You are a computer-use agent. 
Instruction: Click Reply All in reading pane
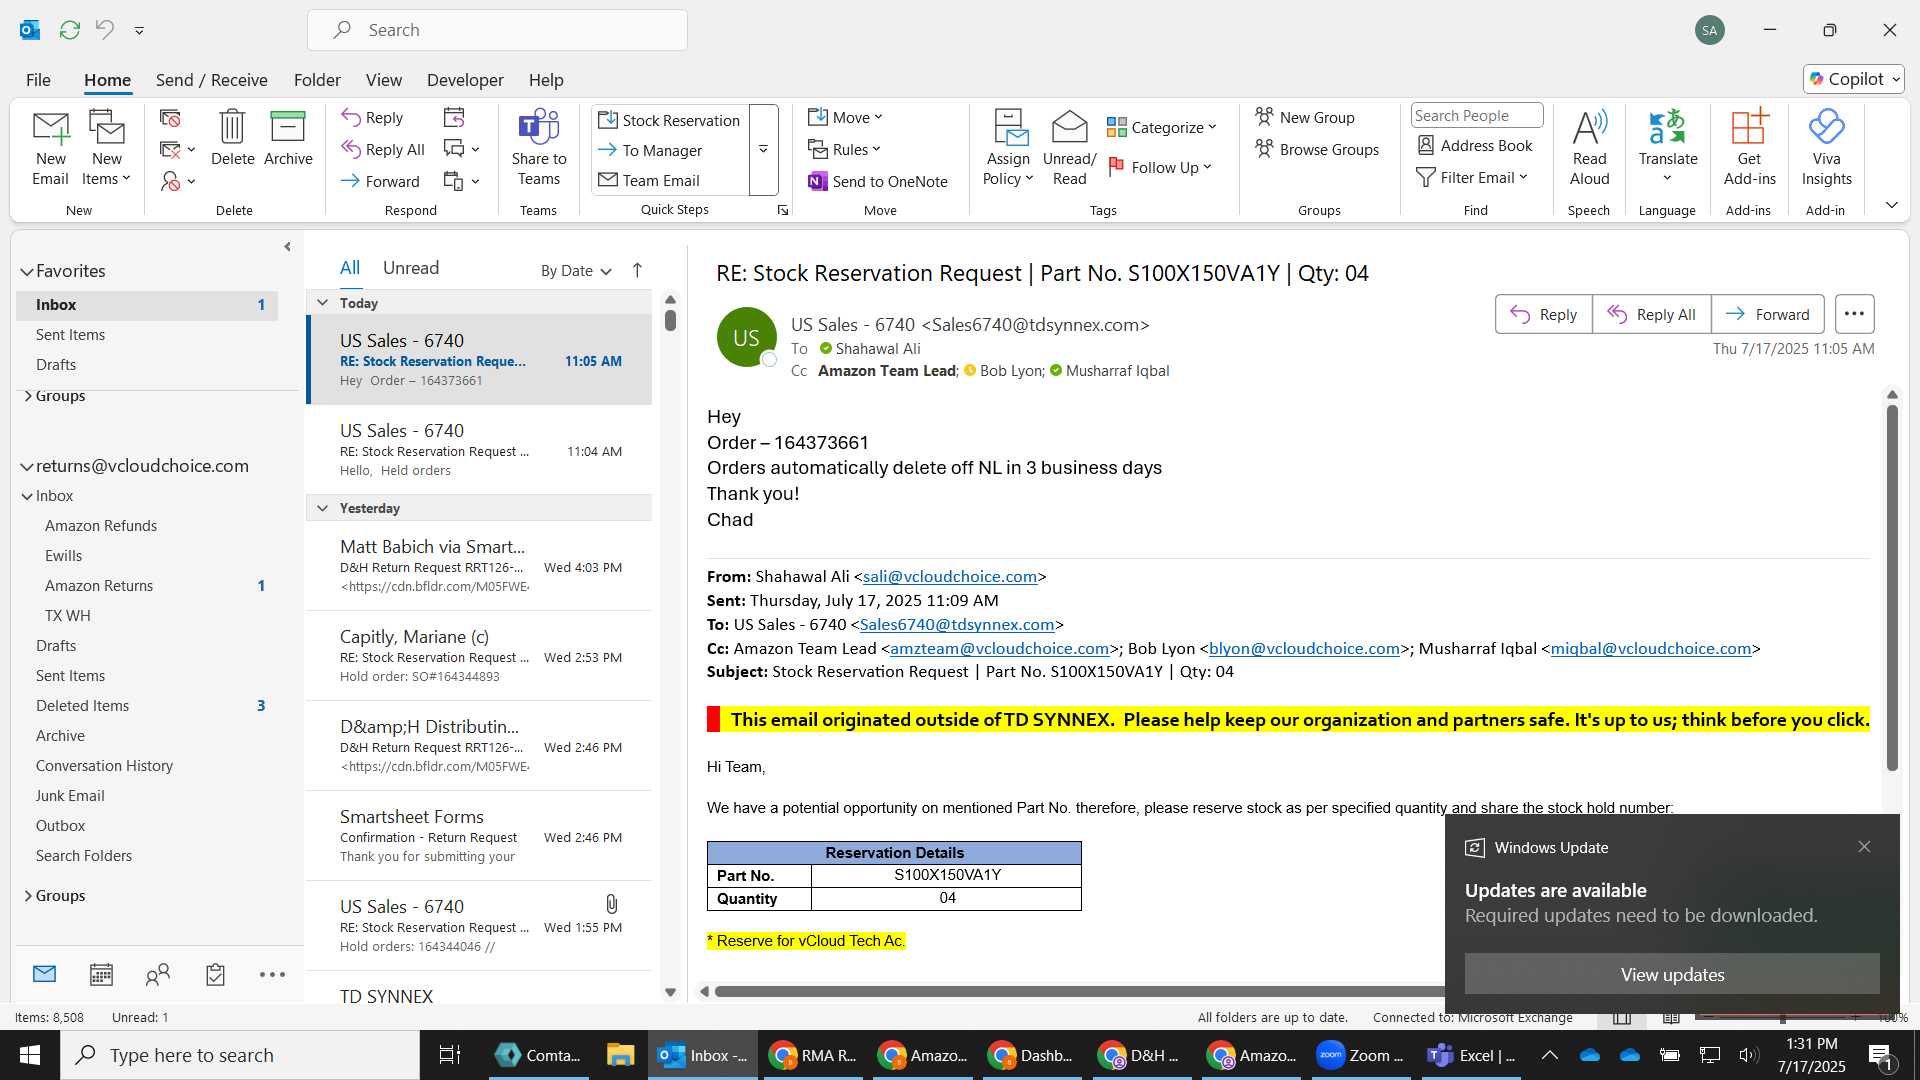click(x=1651, y=314)
